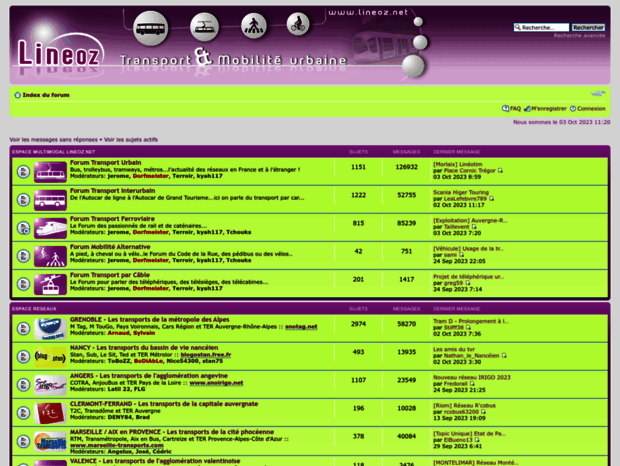Open ANGERS transports forum title
The height and width of the screenshot is (466, 620).
(x=149, y=375)
